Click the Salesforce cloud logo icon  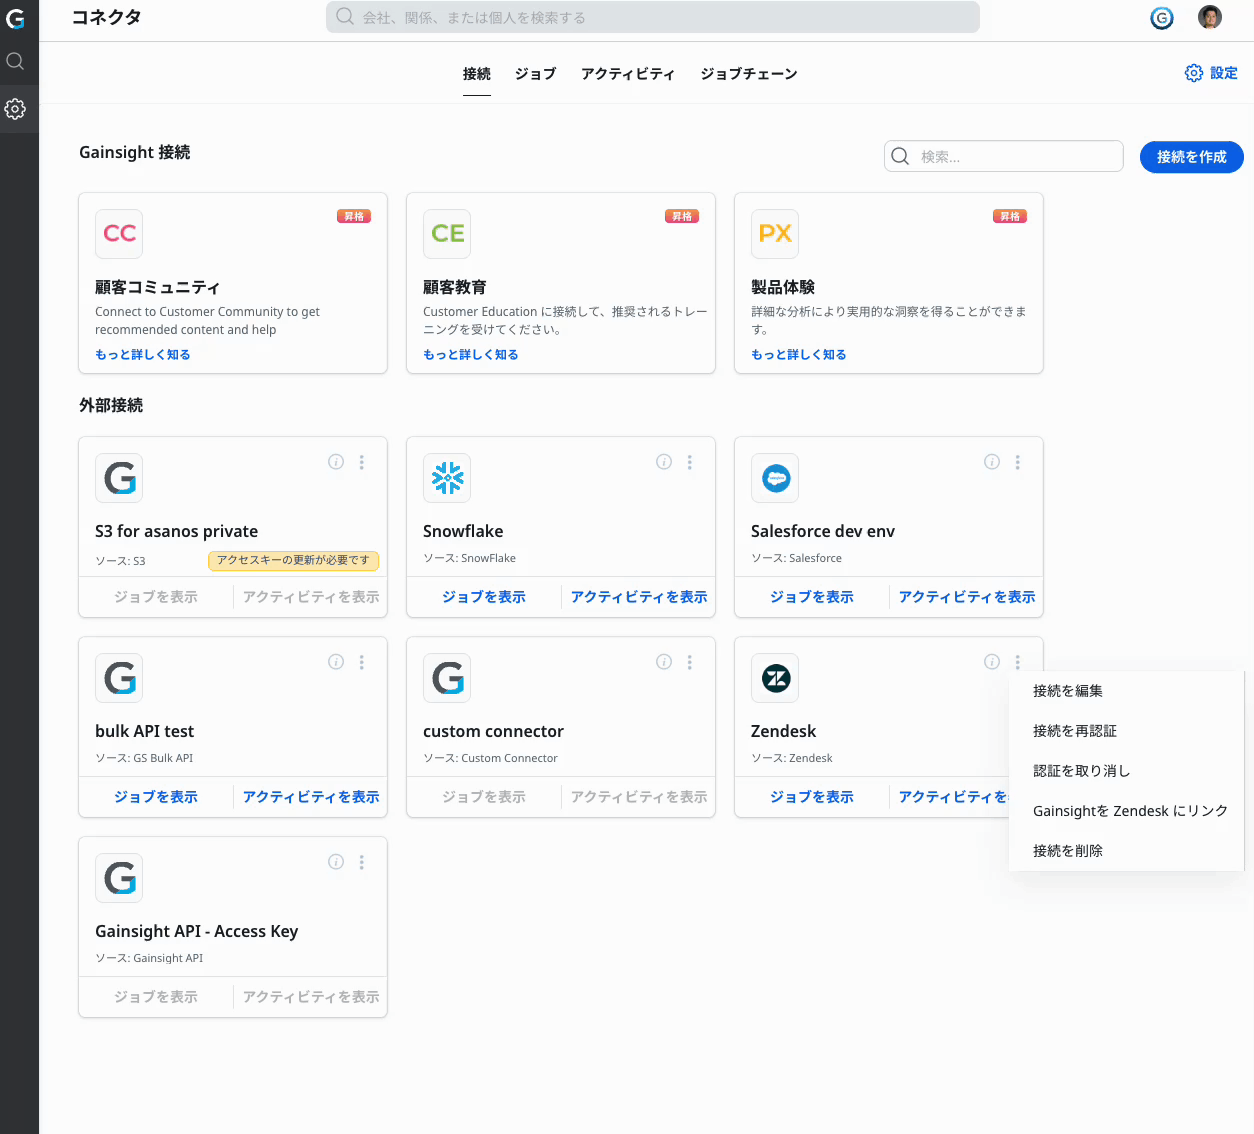[x=775, y=478]
